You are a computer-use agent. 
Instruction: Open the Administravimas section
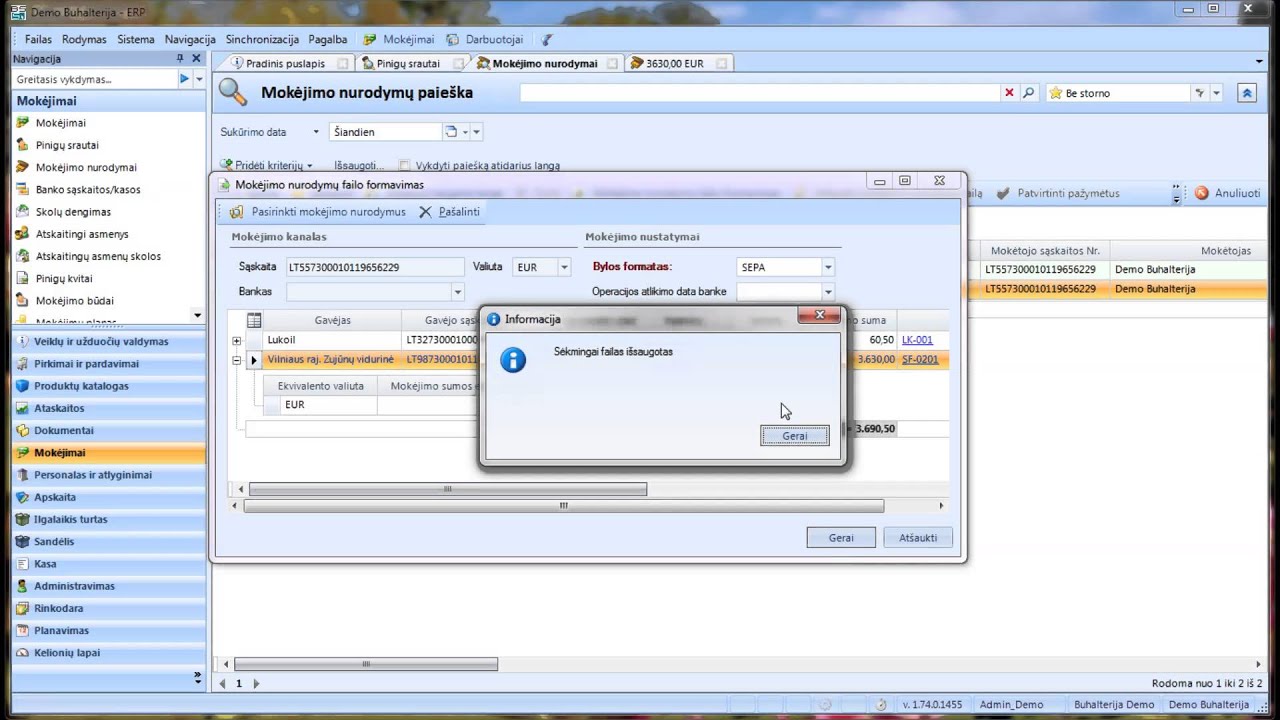point(108,586)
